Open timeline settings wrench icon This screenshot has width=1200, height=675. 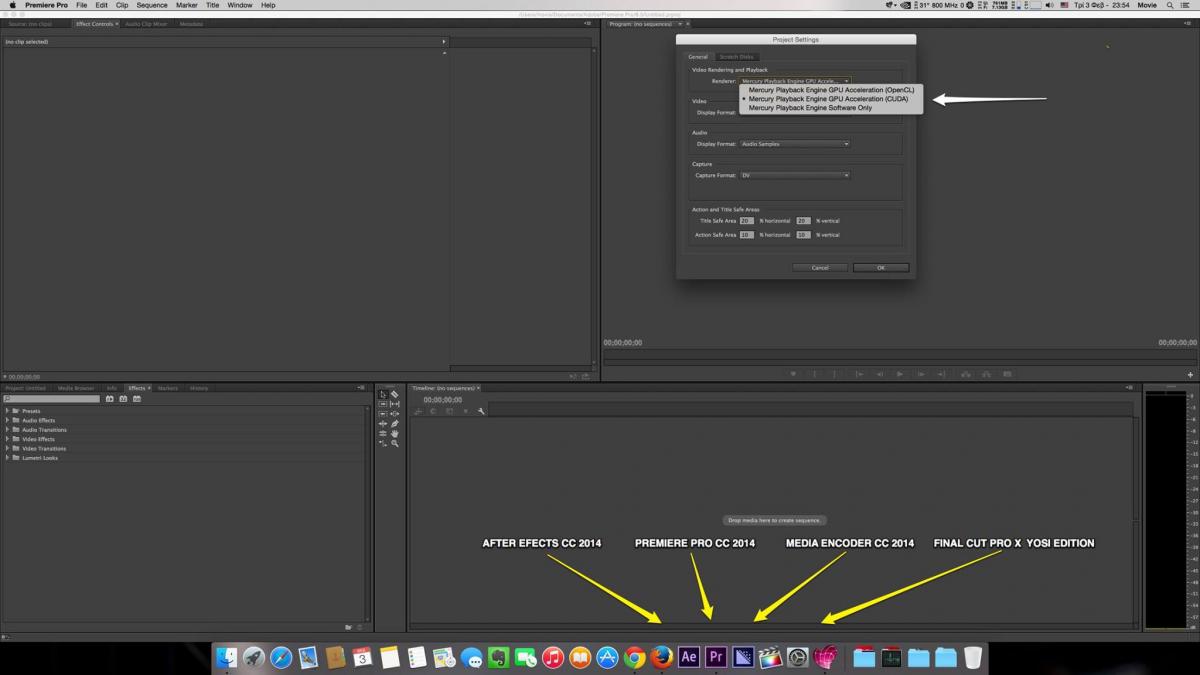point(481,411)
